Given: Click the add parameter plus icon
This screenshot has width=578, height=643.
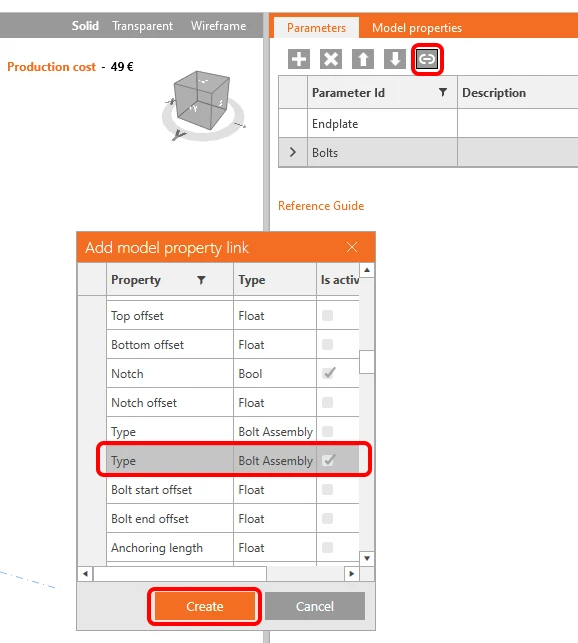Looking at the screenshot, I should point(299,59).
